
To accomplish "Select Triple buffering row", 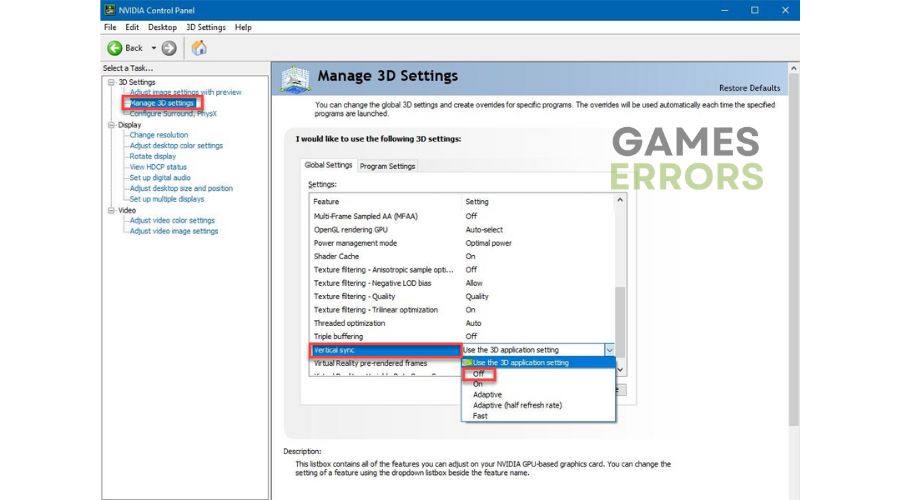I will 462,336.
